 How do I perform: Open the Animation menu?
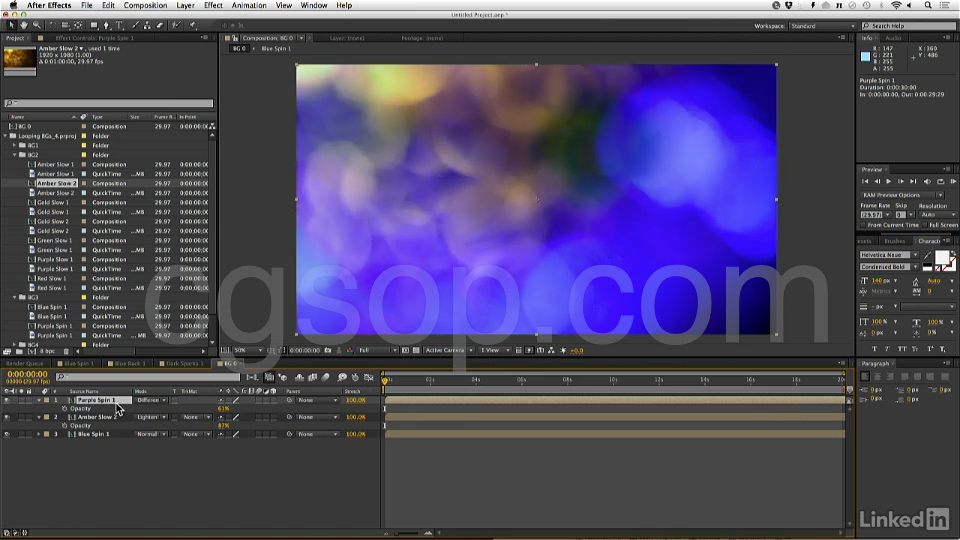249,6
